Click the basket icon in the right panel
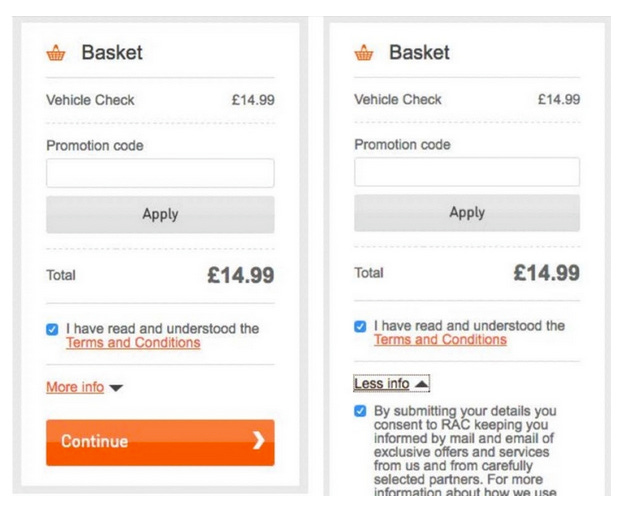This screenshot has height=507, width=620. [x=363, y=53]
